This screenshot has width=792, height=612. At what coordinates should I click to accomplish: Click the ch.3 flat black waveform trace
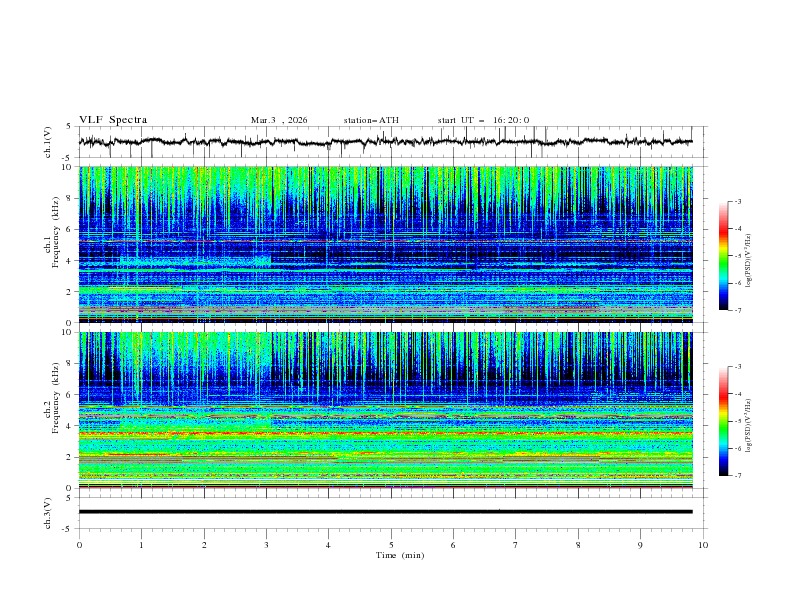pyautogui.click(x=385, y=512)
